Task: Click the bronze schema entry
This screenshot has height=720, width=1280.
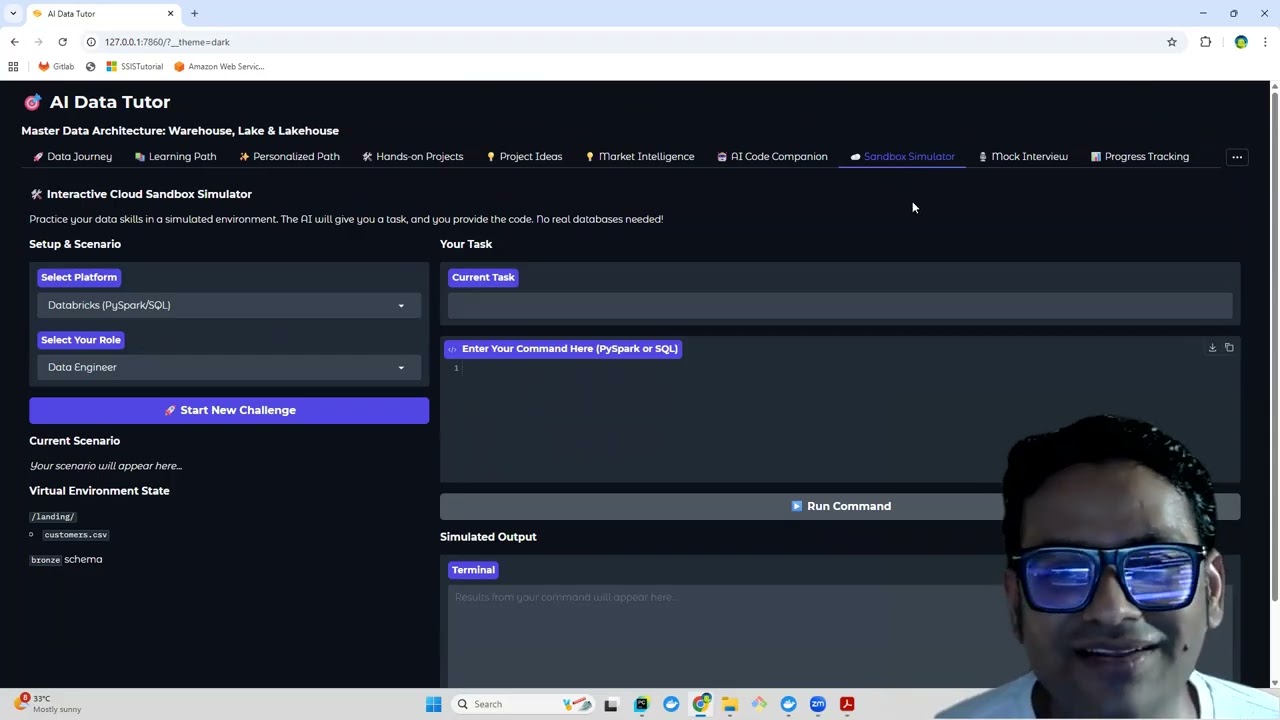Action: coord(66,560)
